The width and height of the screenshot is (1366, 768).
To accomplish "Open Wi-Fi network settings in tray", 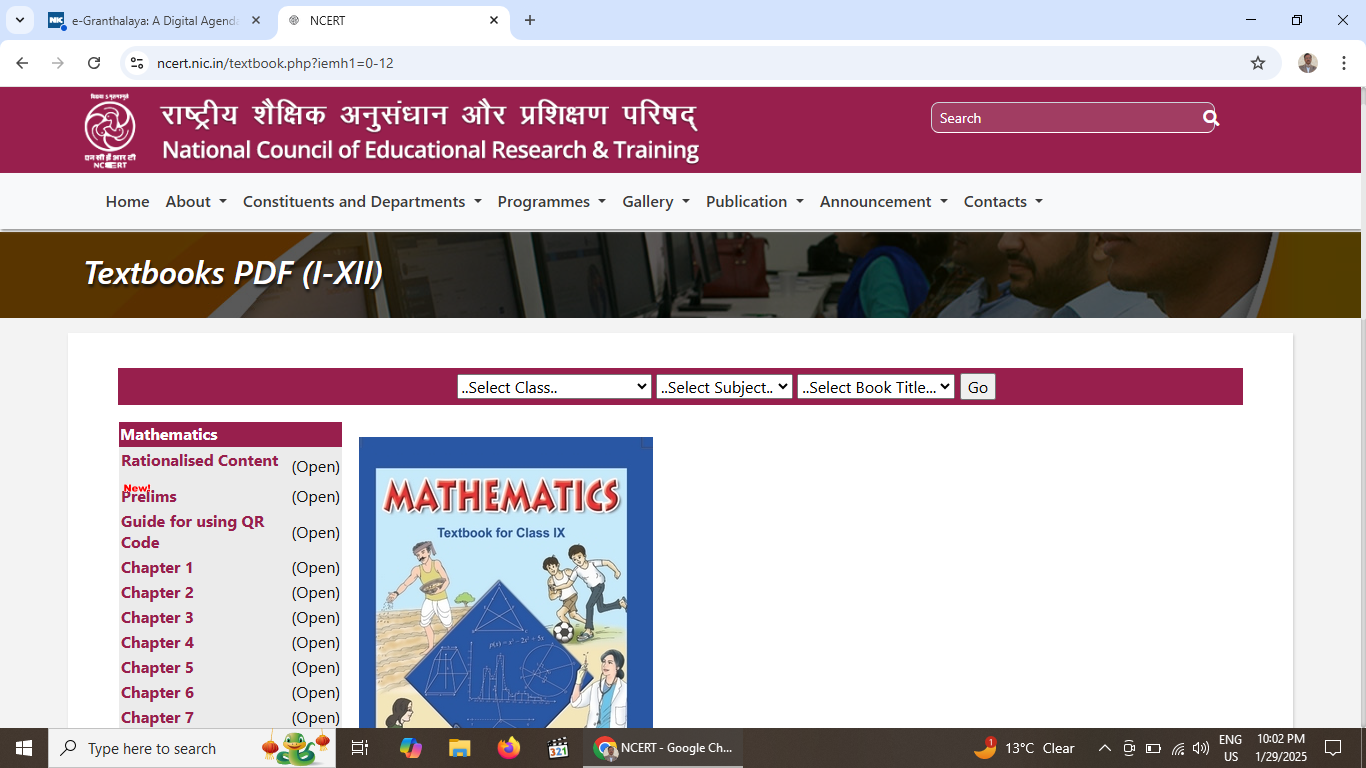I will 1177,748.
